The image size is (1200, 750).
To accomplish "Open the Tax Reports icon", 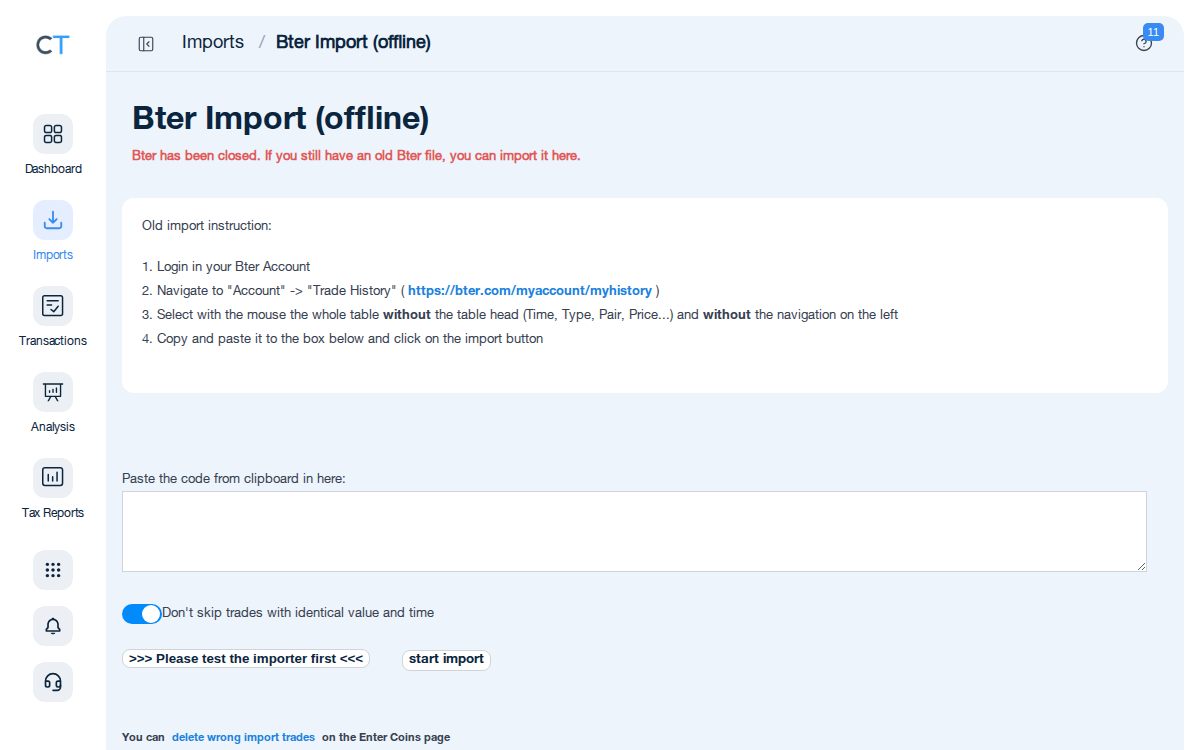I will 53,478.
